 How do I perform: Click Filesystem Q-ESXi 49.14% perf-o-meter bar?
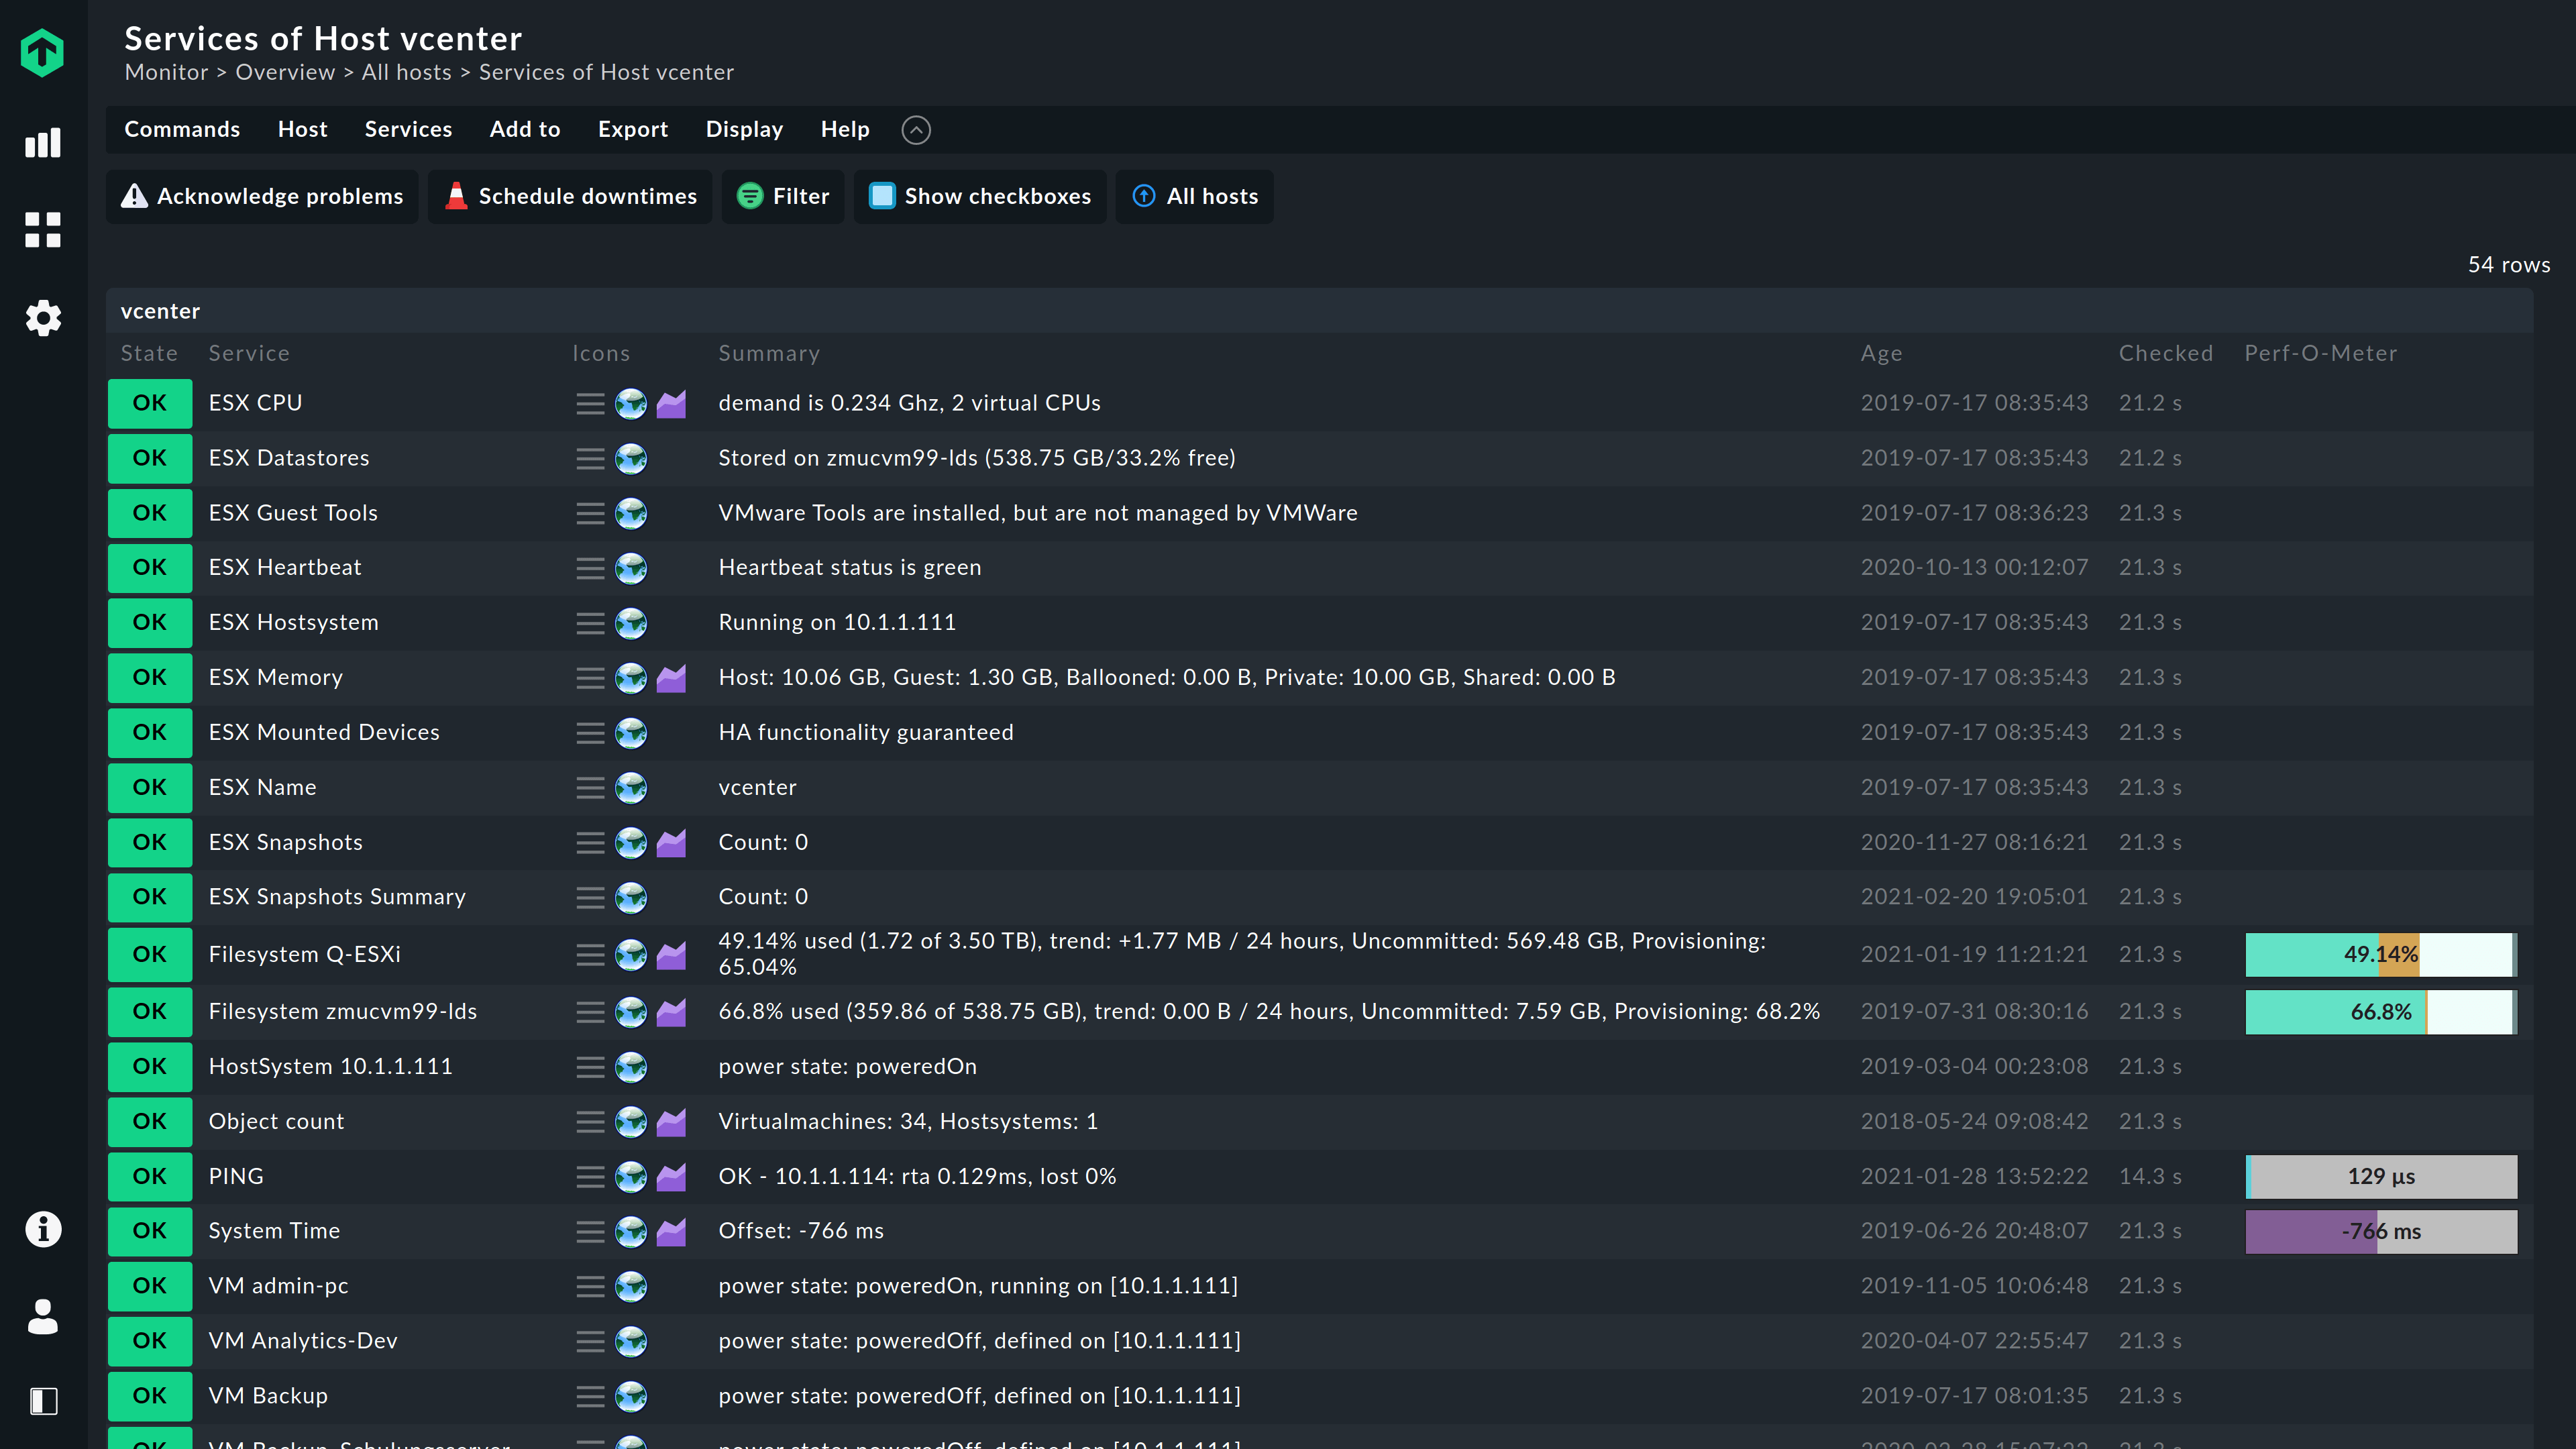[2381, 954]
